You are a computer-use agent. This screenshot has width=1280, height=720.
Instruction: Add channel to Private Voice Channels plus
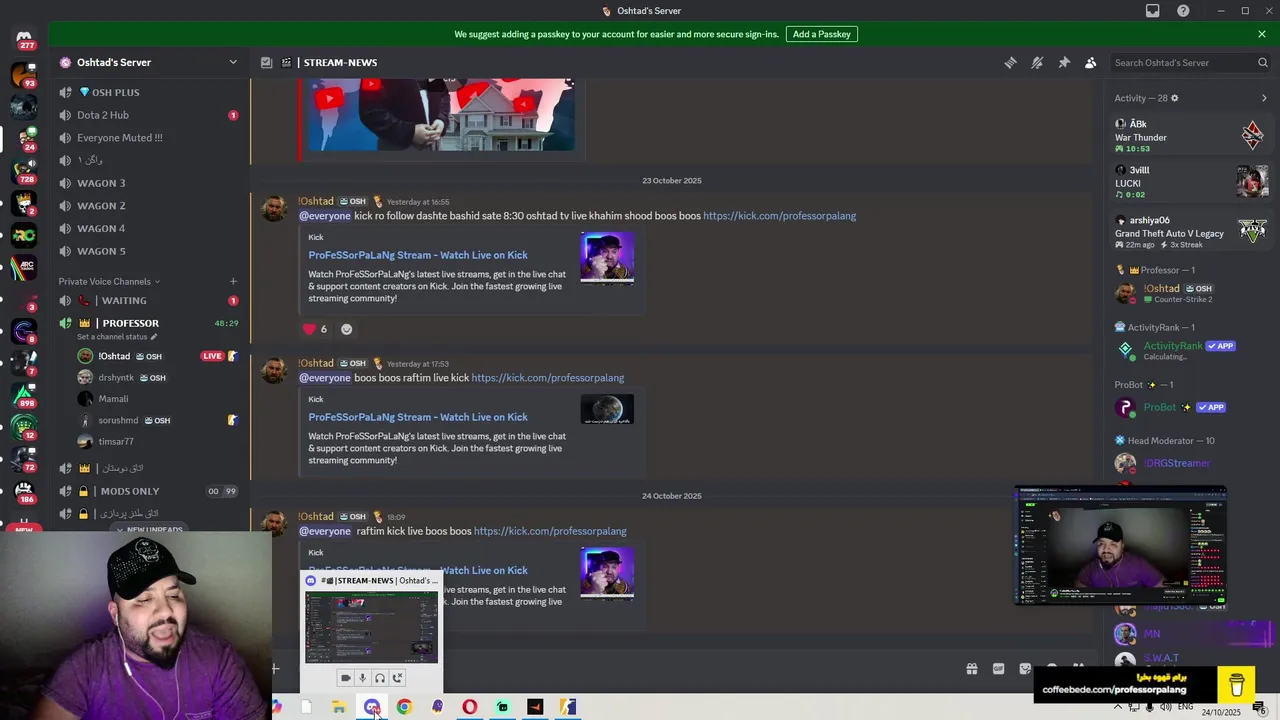233,282
